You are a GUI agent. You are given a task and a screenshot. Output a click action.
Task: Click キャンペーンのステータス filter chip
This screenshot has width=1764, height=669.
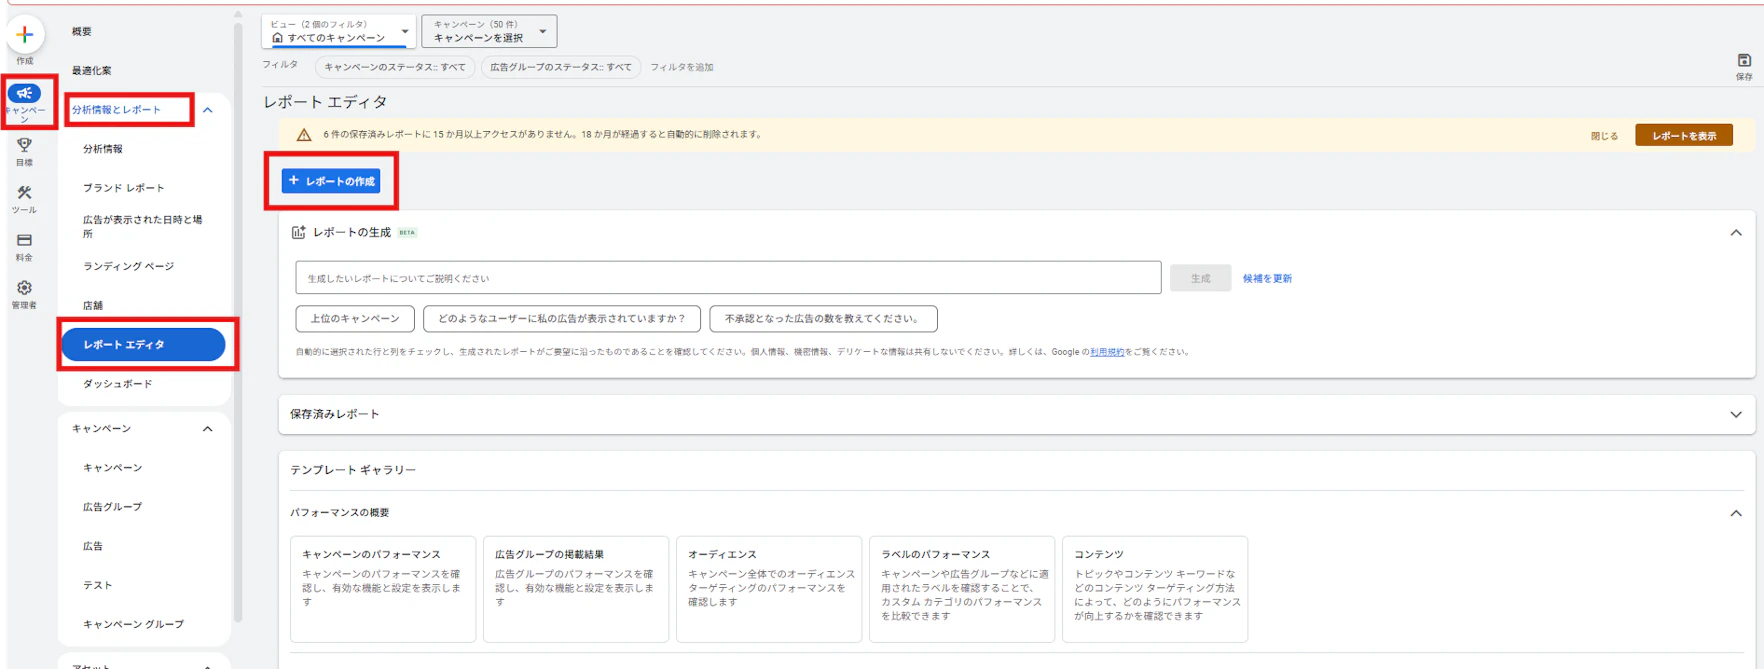click(395, 68)
